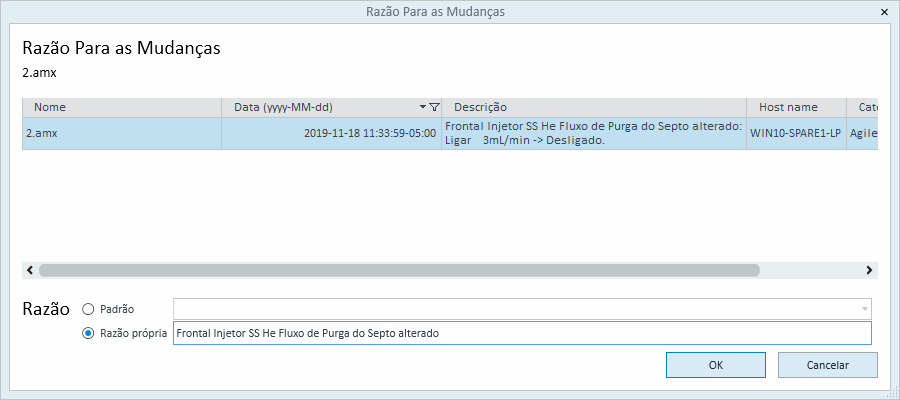Click the Descrição column header
The height and width of the screenshot is (400, 900).
coord(594,107)
